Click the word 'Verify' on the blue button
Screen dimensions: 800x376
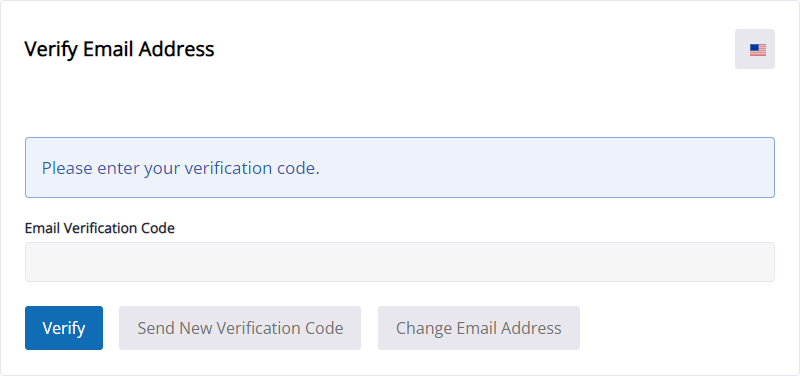[x=64, y=328]
